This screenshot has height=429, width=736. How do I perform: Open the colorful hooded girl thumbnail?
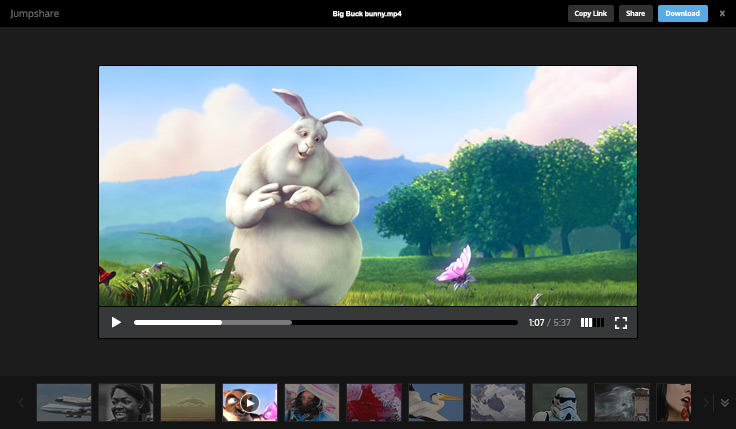click(312, 402)
